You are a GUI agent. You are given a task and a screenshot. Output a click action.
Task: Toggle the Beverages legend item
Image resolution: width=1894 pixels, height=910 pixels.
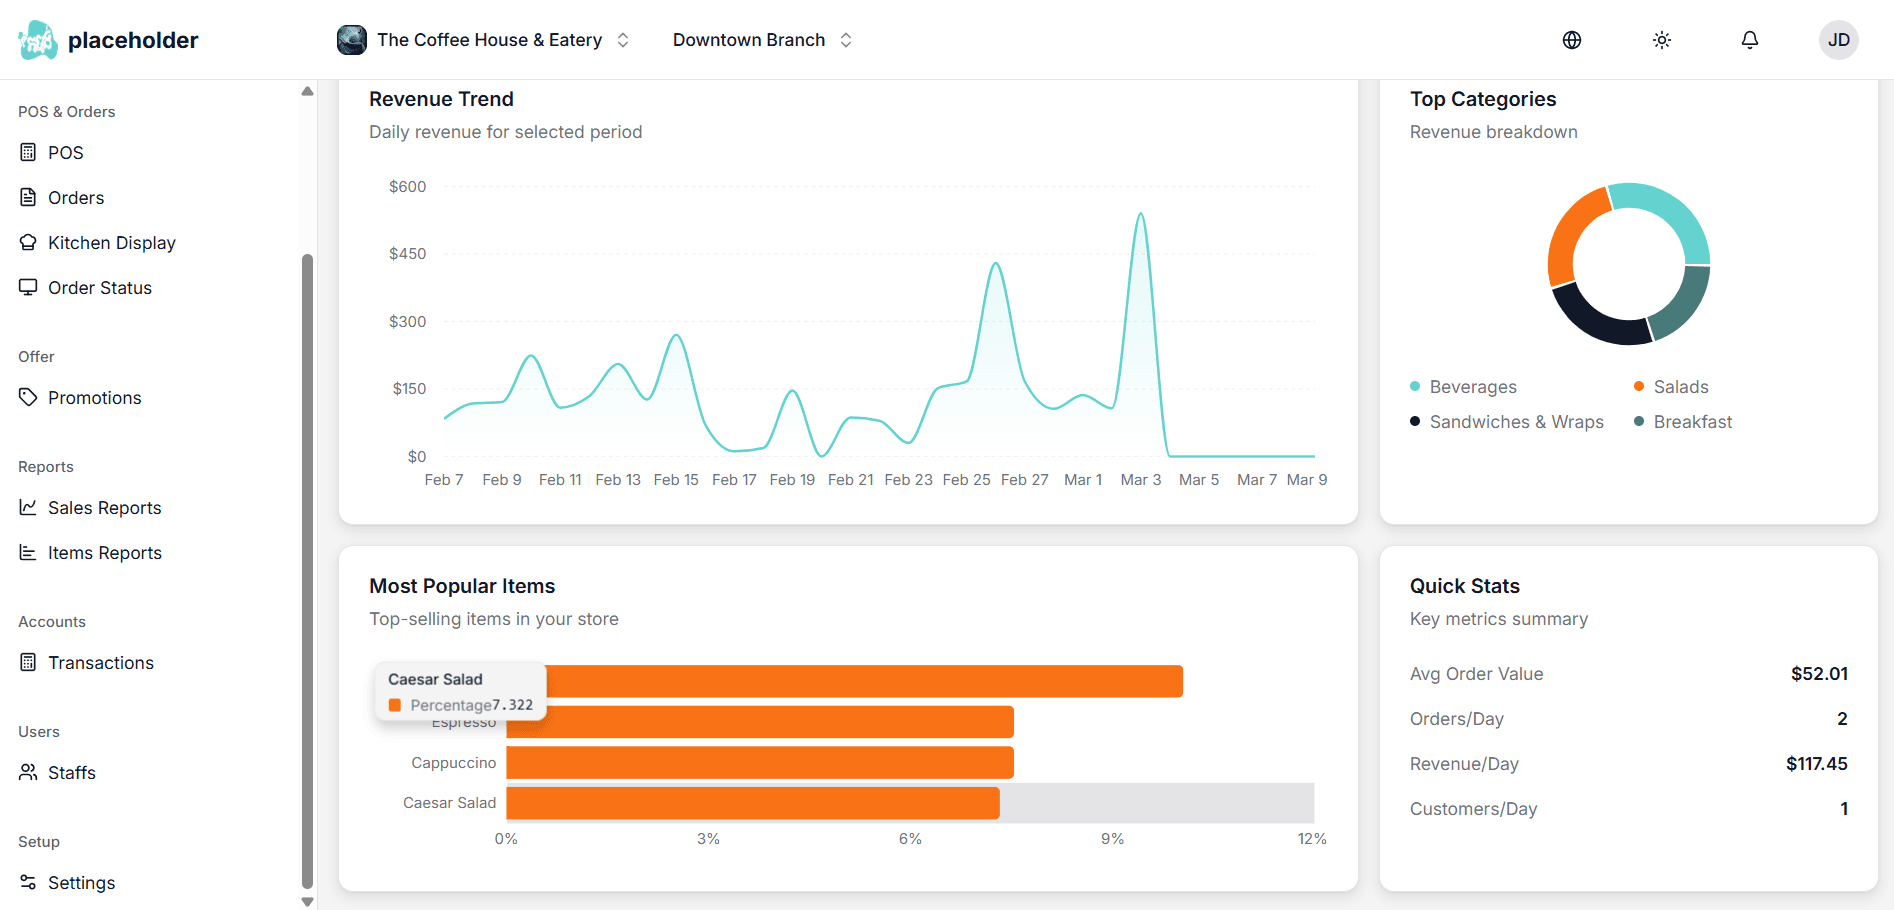point(1472,387)
